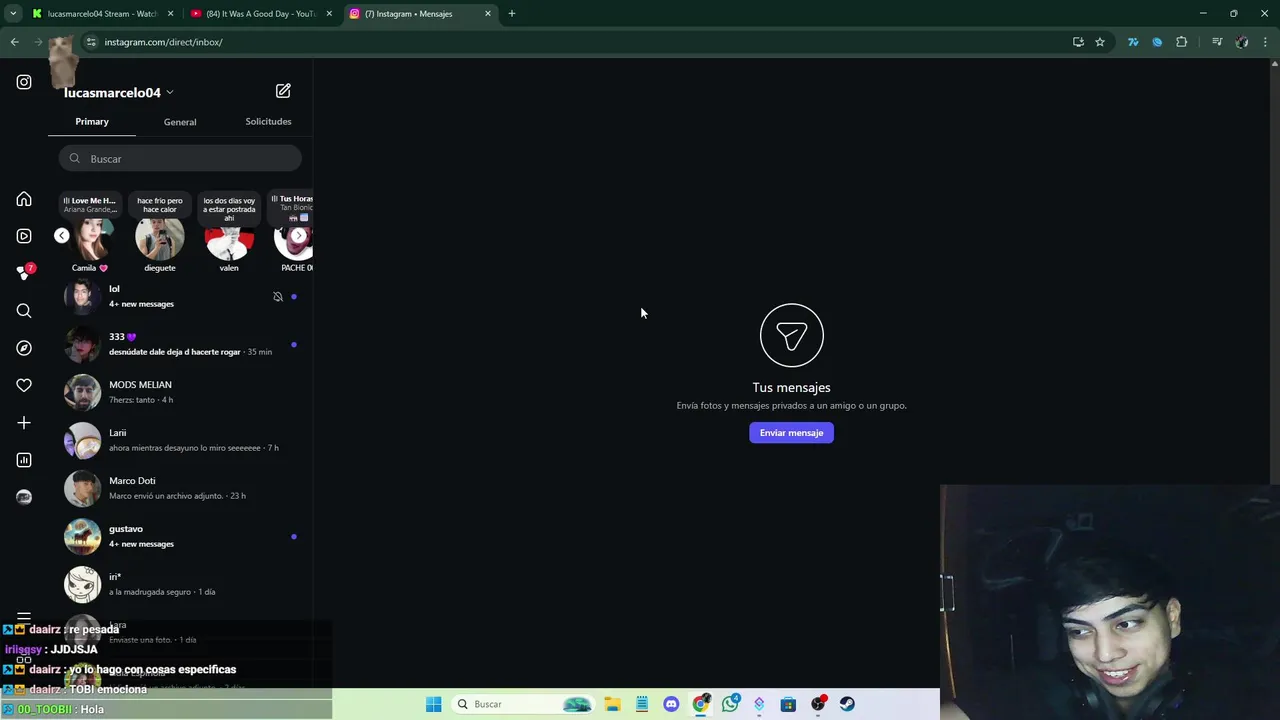Image resolution: width=1280 pixels, height=720 pixels.
Task: Open Notepad from taskbar
Action: click(642, 704)
